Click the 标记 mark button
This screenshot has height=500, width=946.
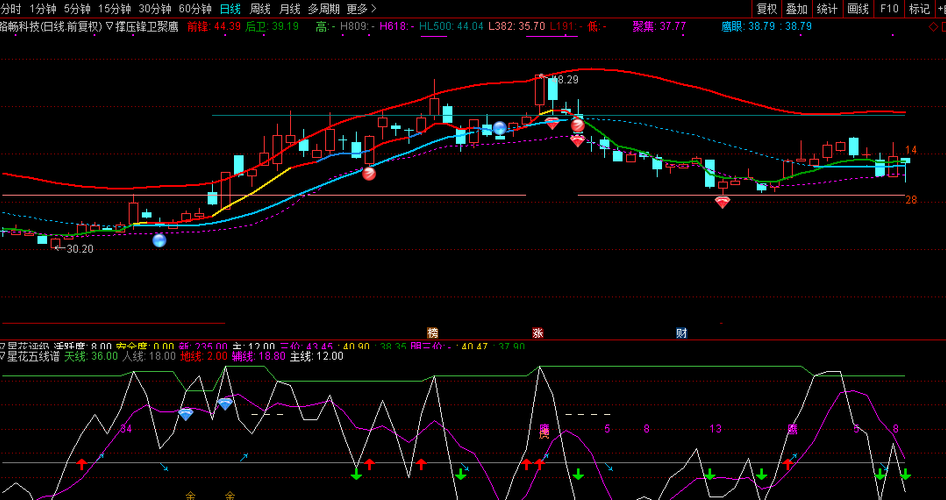pos(919,9)
